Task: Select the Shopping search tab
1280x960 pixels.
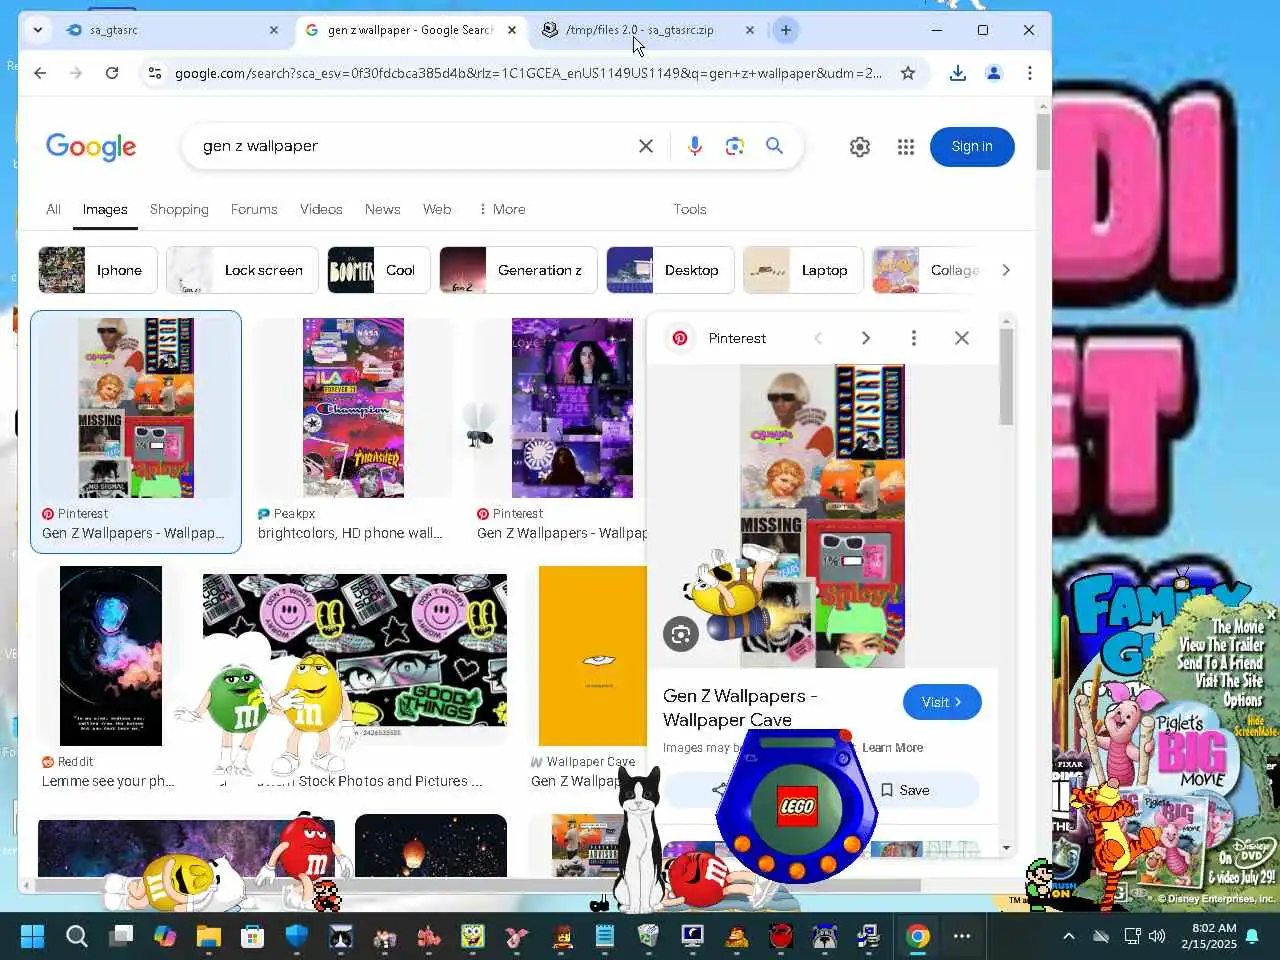Action: pos(179,209)
